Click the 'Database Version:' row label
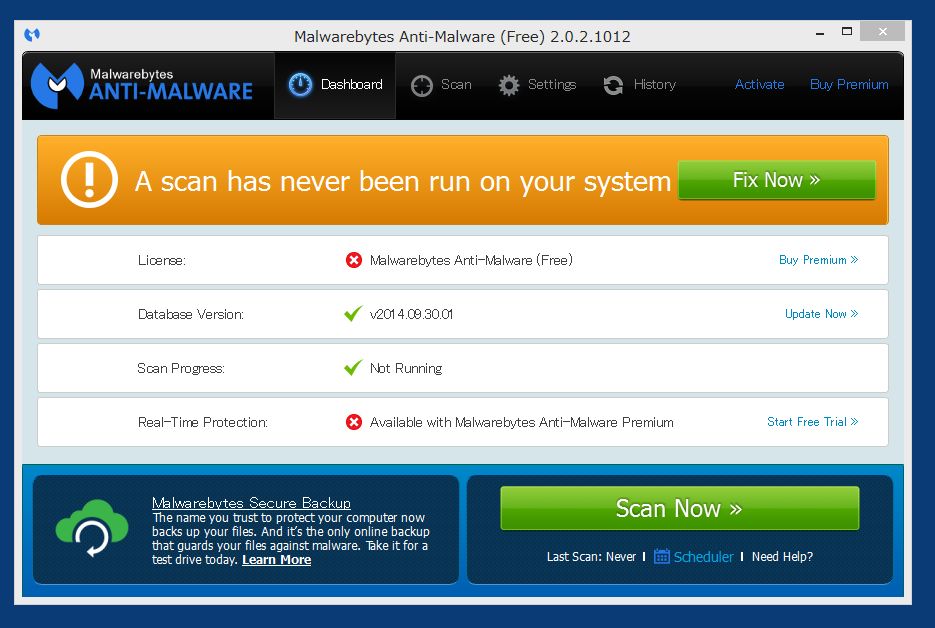The height and width of the screenshot is (628, 935). 191,314
